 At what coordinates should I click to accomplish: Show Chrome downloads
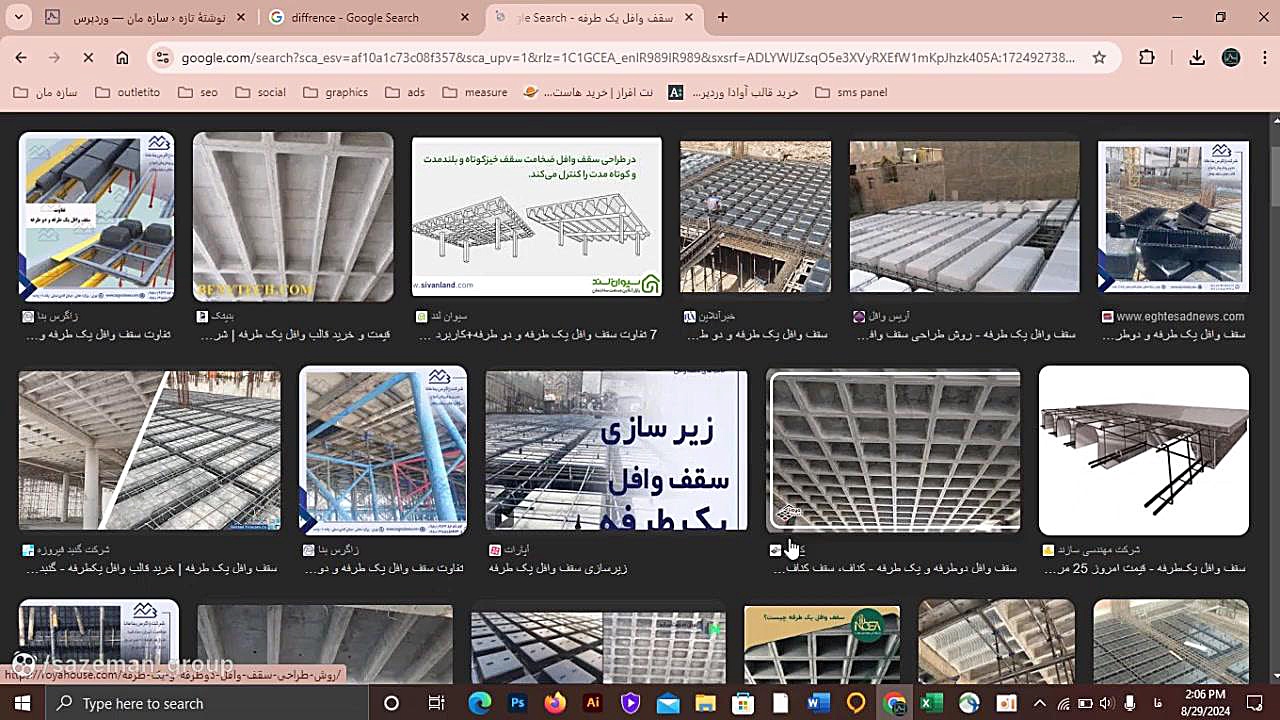pyautogui.click(x=1197, y=57)
